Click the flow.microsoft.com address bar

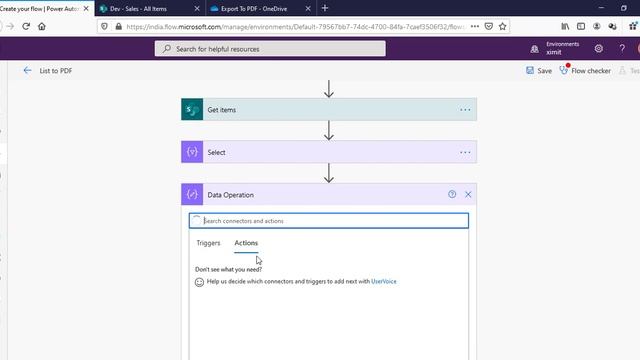click(295, 27)
